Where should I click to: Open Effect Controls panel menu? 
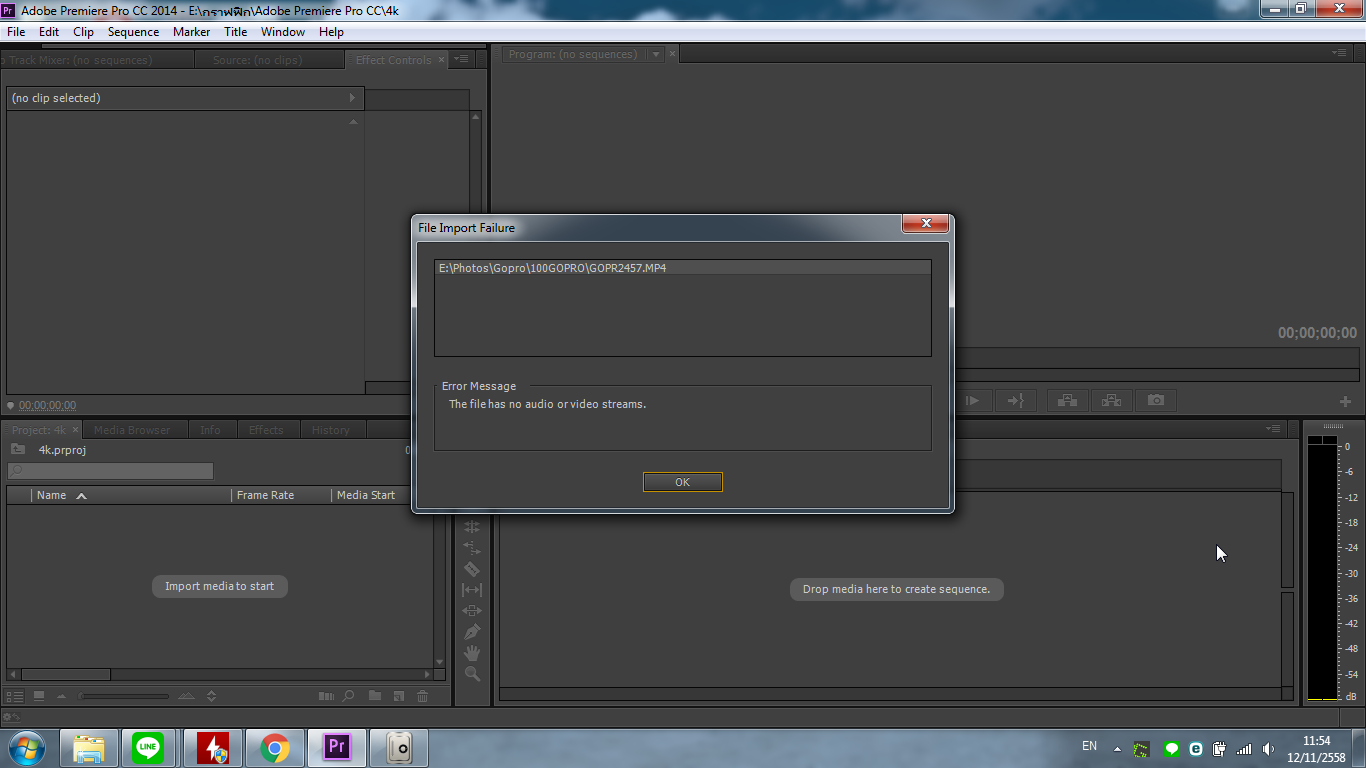coord(461,60)
